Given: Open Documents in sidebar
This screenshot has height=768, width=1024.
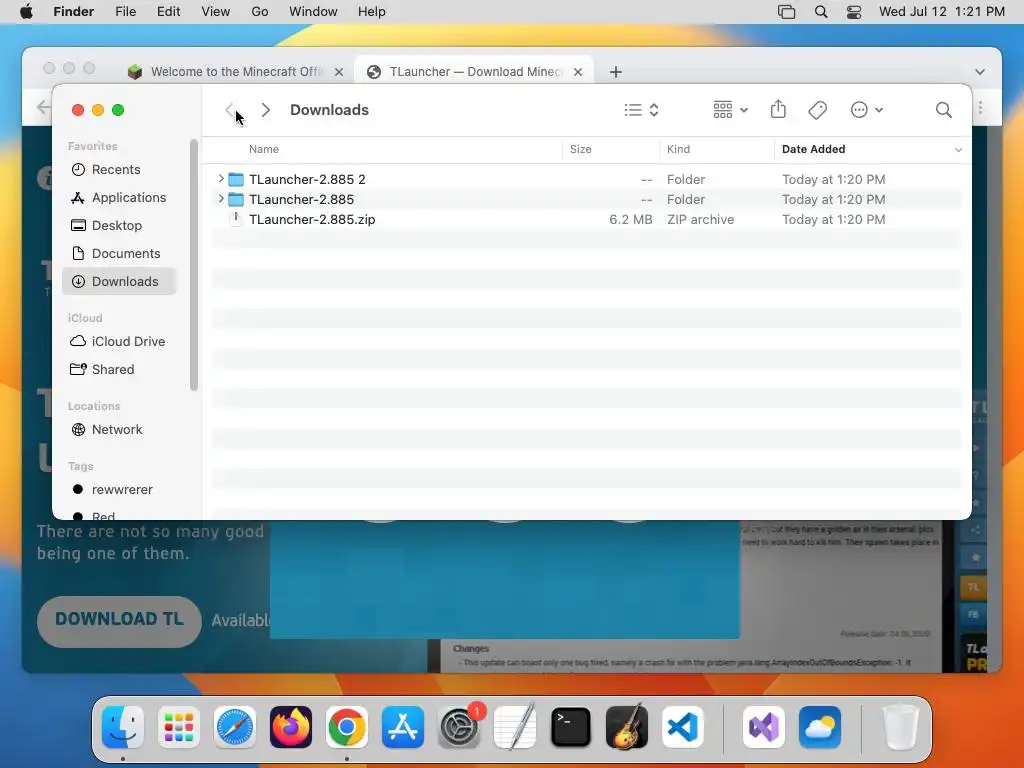Looking at the screenshot, I should pos(120,253).
